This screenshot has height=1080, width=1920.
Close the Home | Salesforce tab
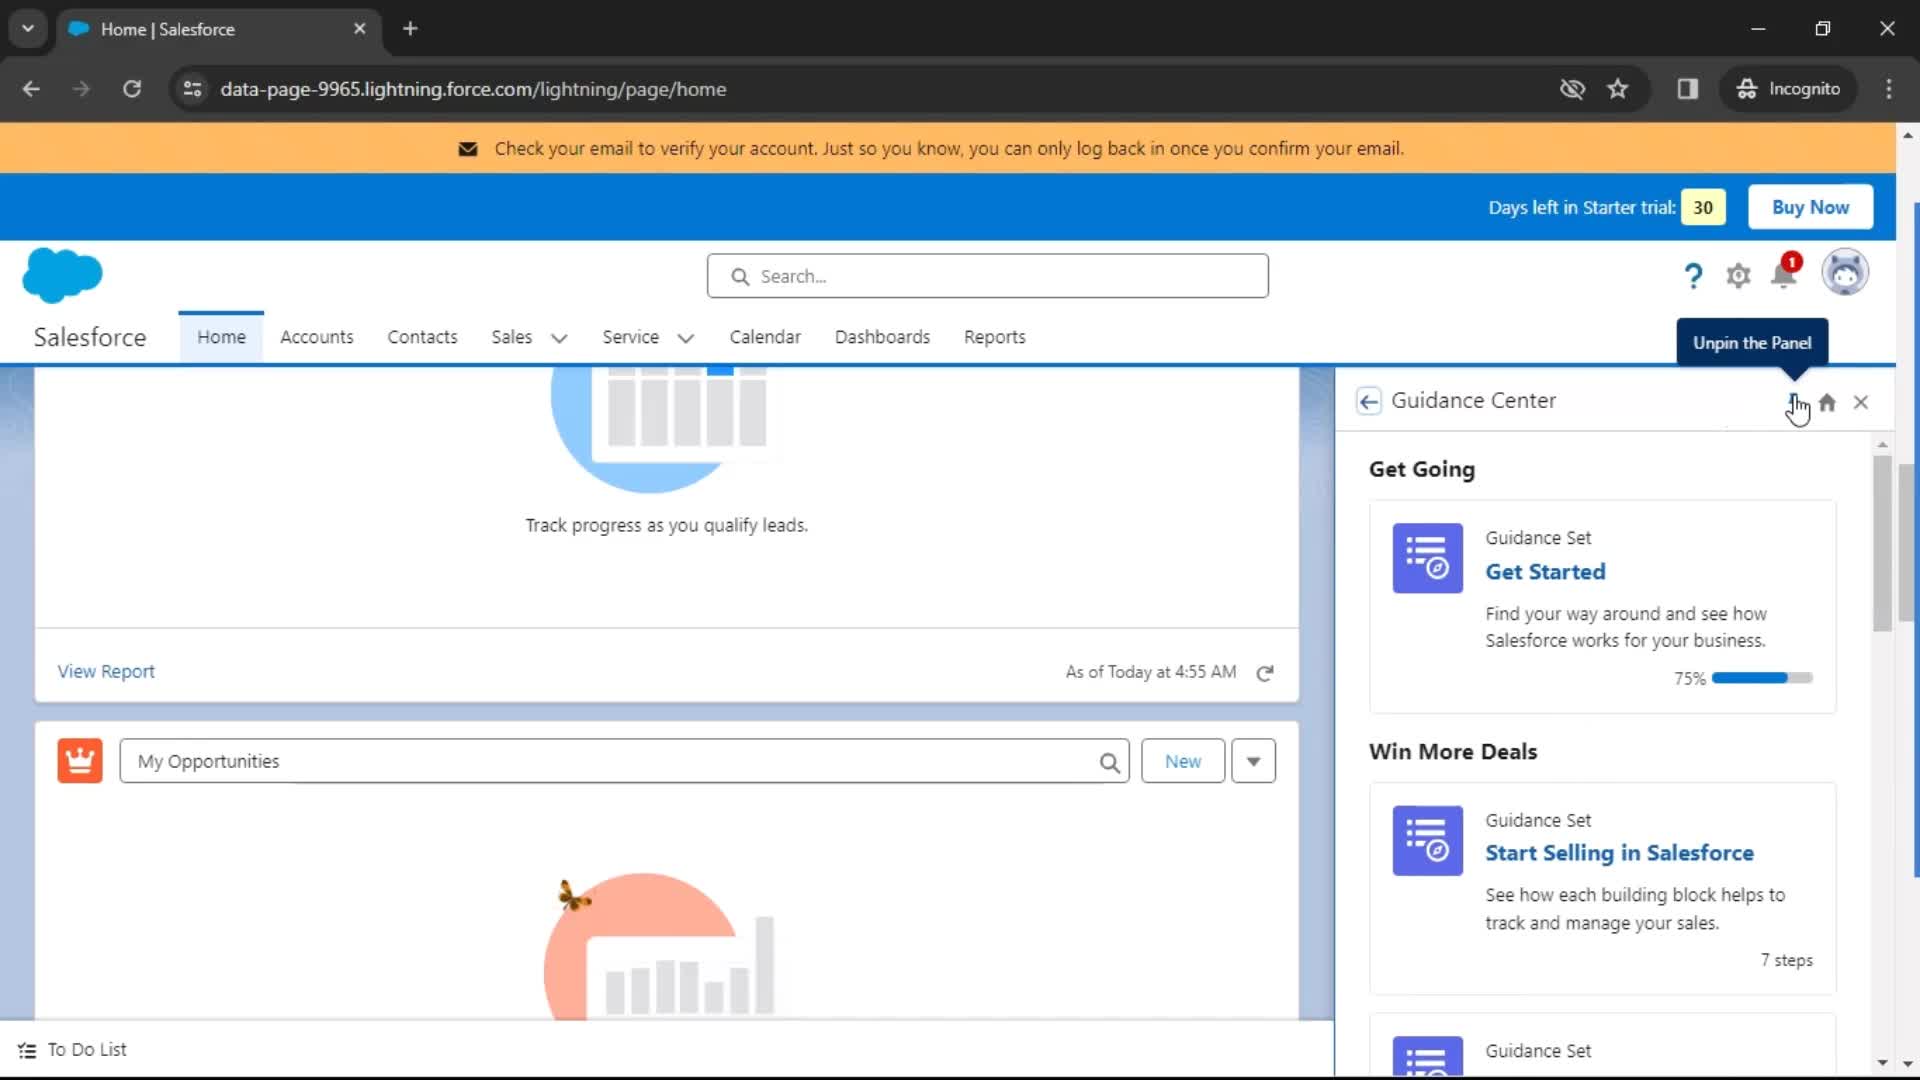click(x=360, y=29)
